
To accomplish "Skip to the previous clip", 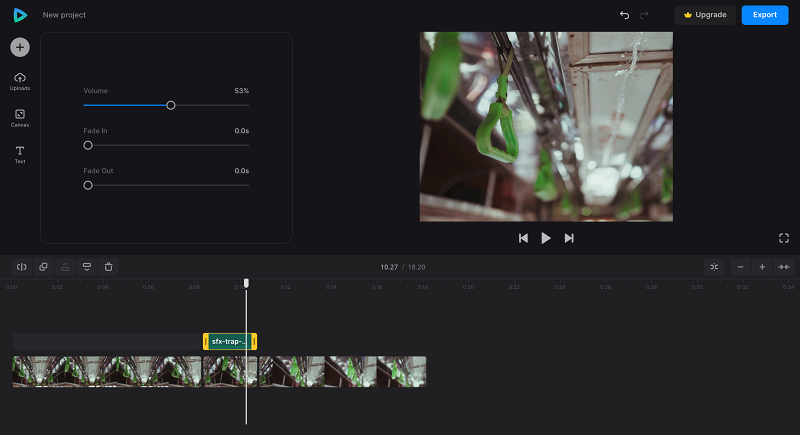I will [x=523, y=238].
